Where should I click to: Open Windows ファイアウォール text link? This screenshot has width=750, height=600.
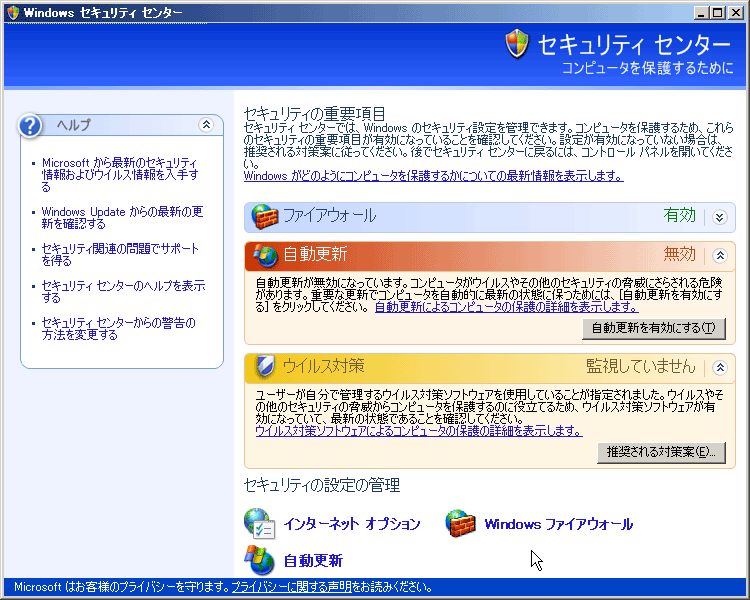[x=559, y=524]
